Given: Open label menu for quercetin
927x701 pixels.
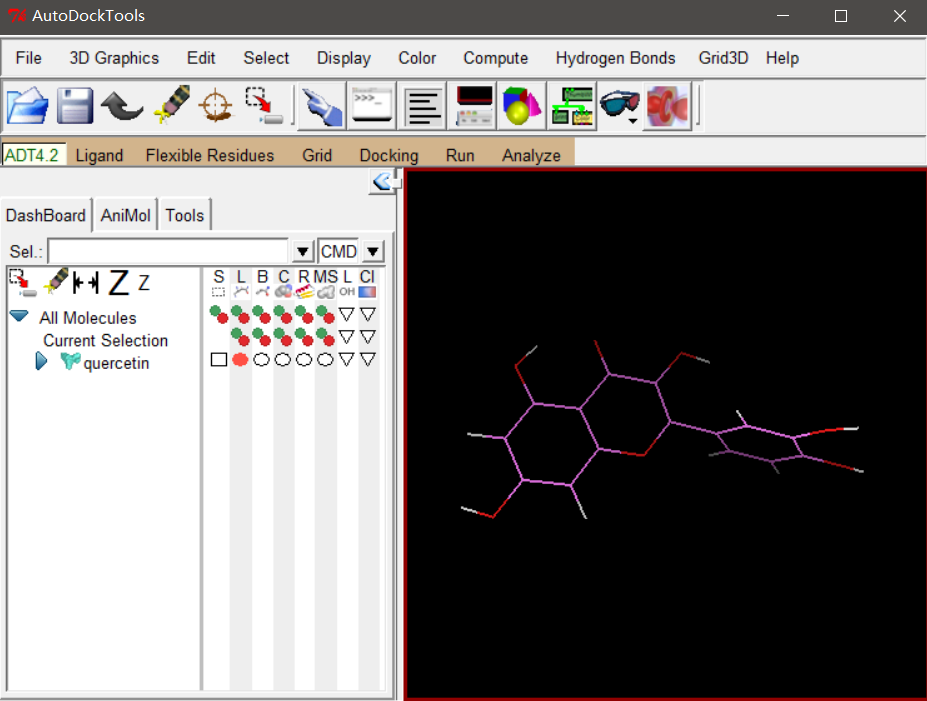Looking at the screenshot, I should coord(346,359).
